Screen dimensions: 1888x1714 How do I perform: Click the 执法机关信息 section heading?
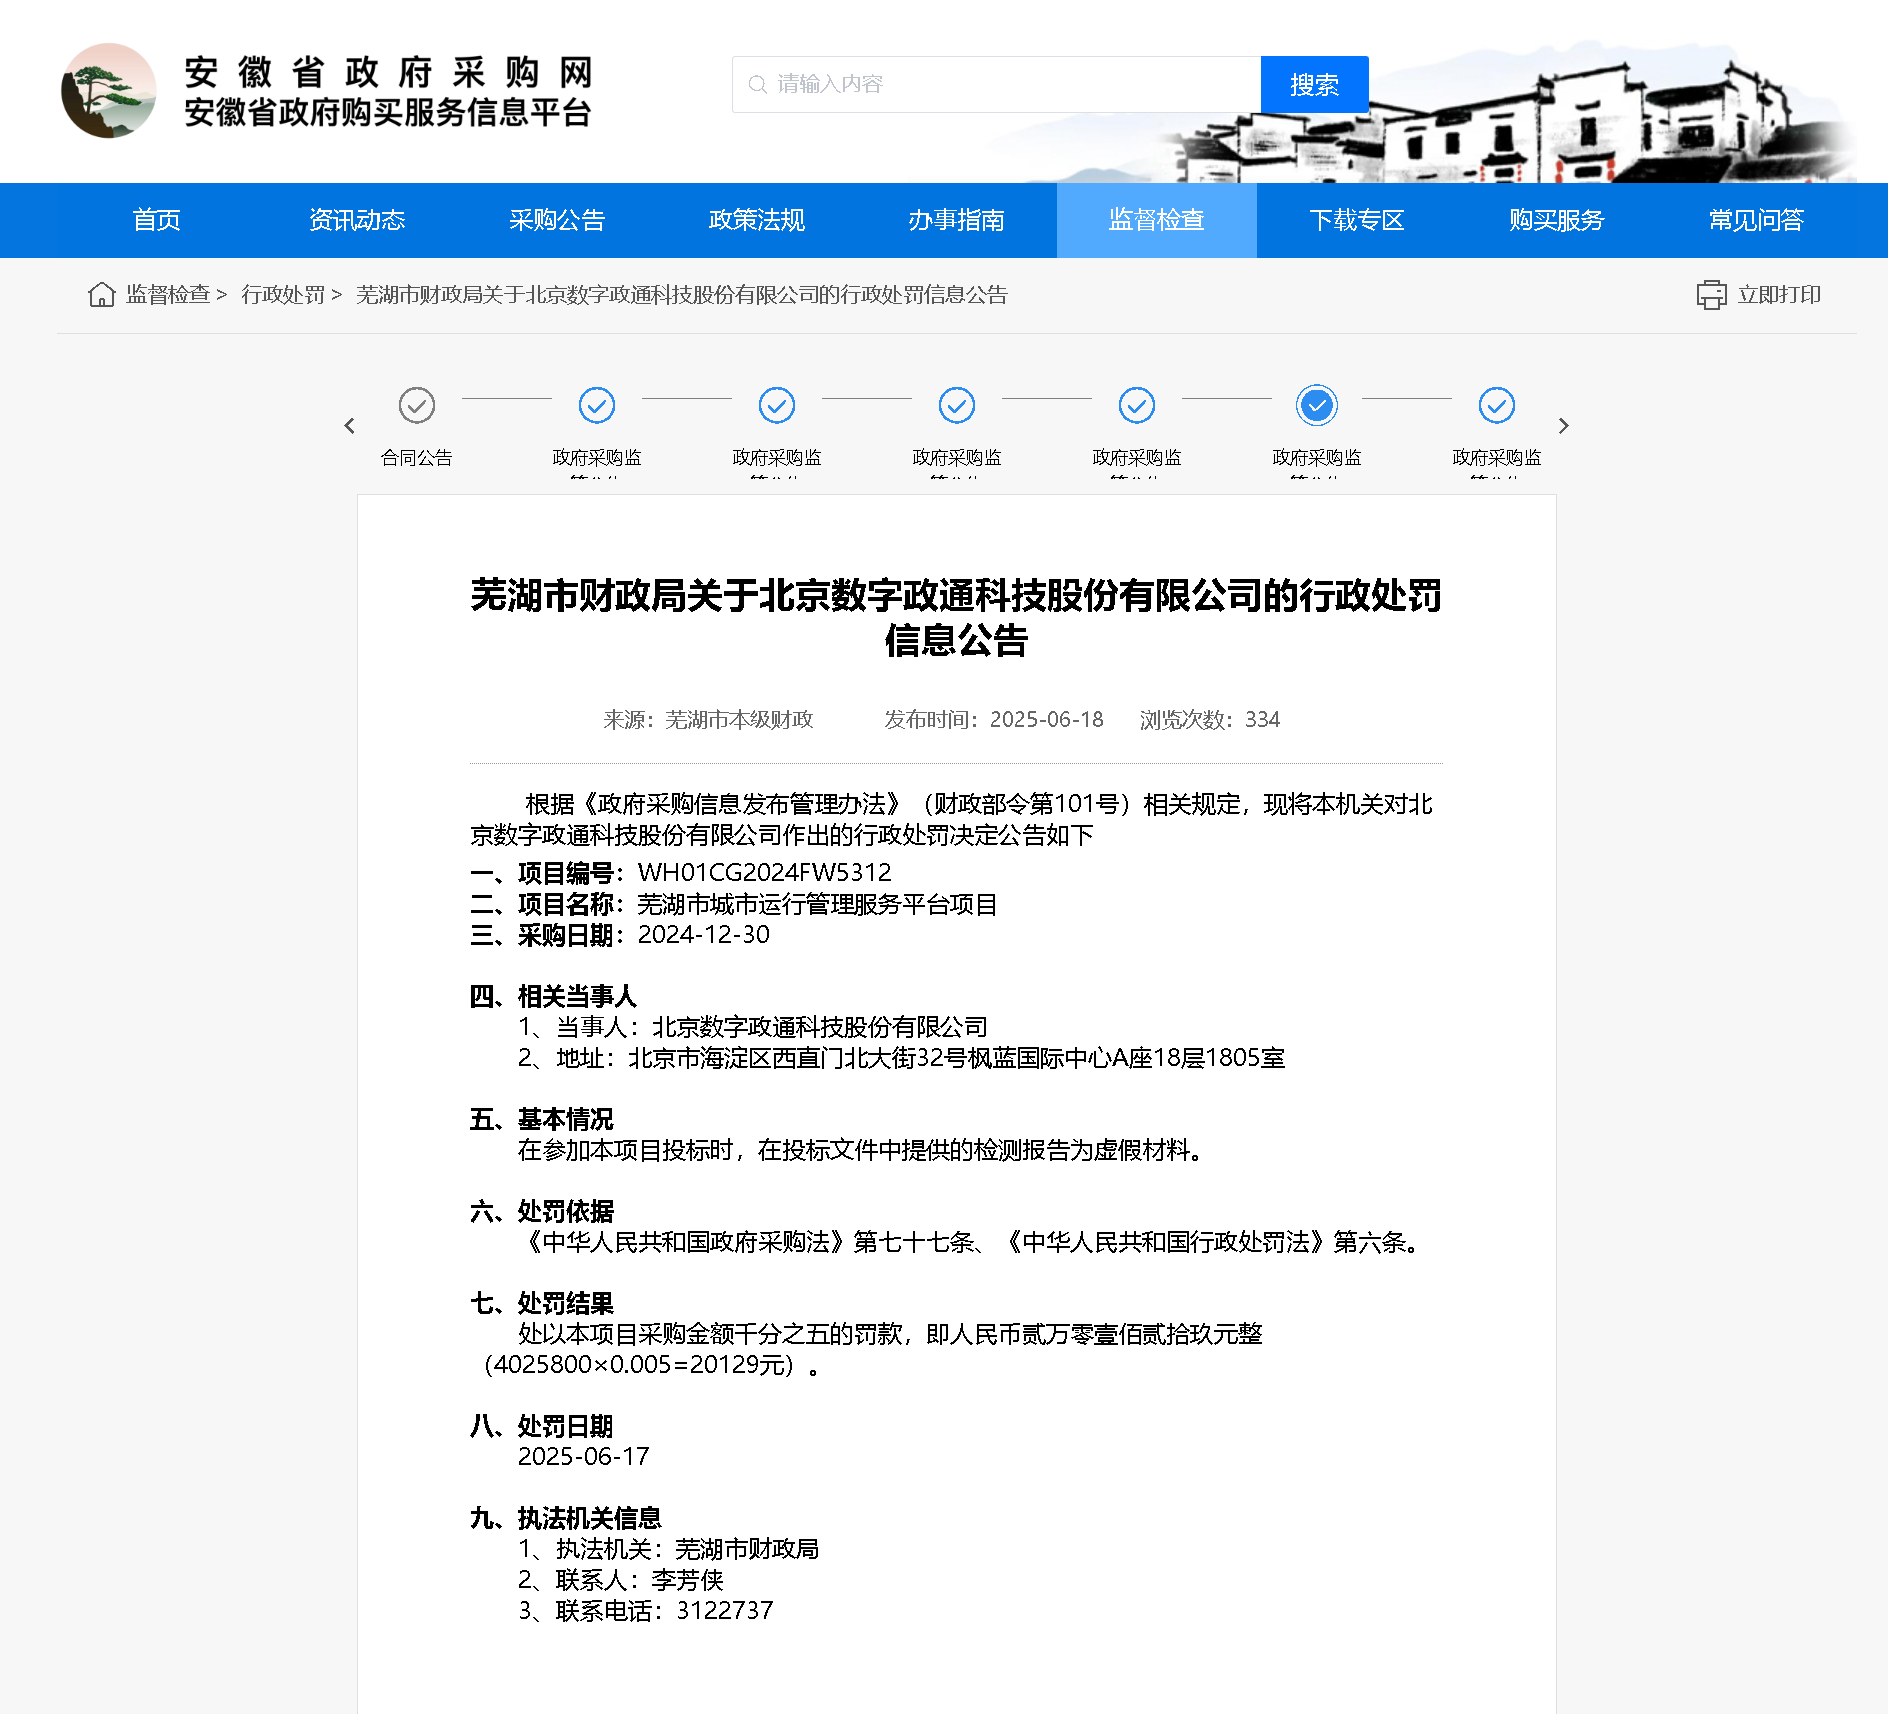[x=566, y=1519]
